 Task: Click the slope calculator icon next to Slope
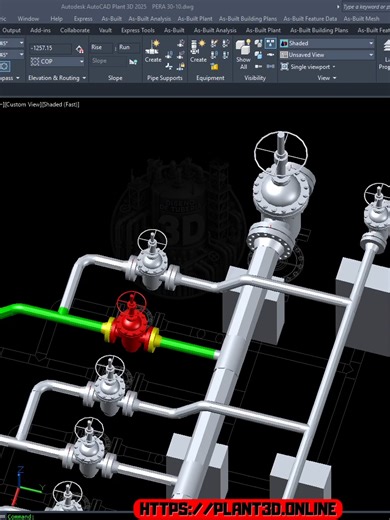[x=133, y=61]
